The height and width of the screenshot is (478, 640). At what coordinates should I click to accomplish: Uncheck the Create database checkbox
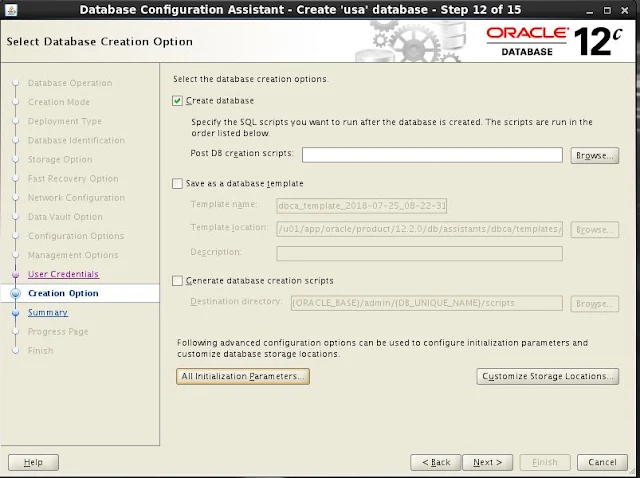tap(177, 100)
